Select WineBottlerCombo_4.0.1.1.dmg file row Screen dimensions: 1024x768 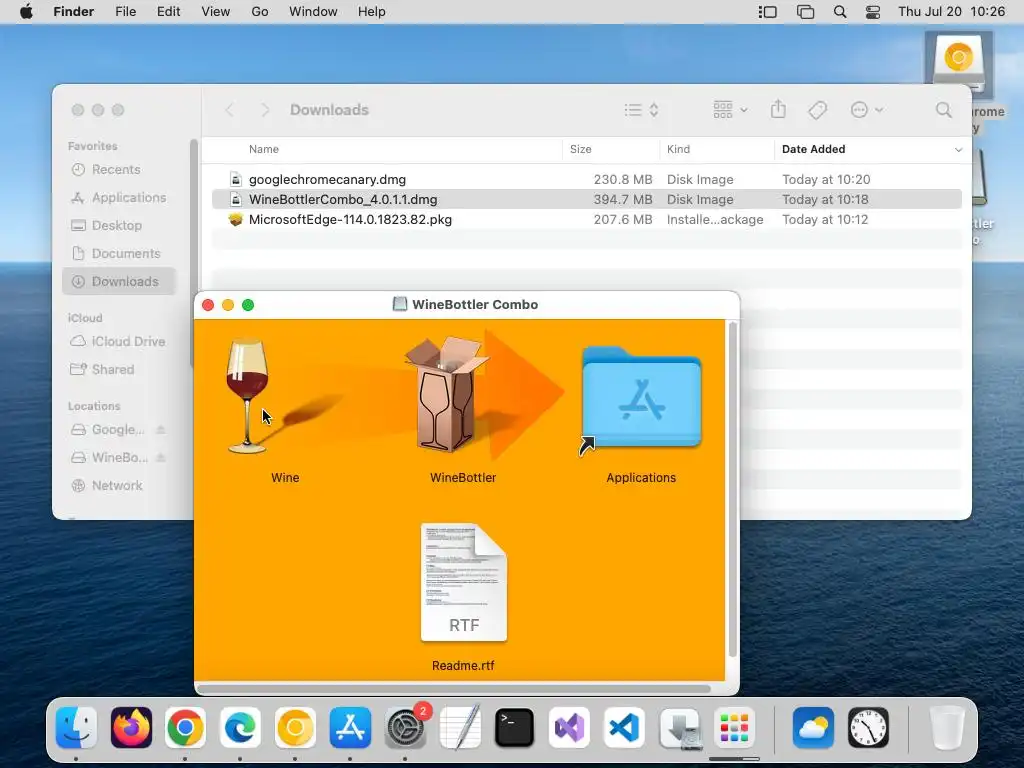pyautogui.click(x=586, y=199)
